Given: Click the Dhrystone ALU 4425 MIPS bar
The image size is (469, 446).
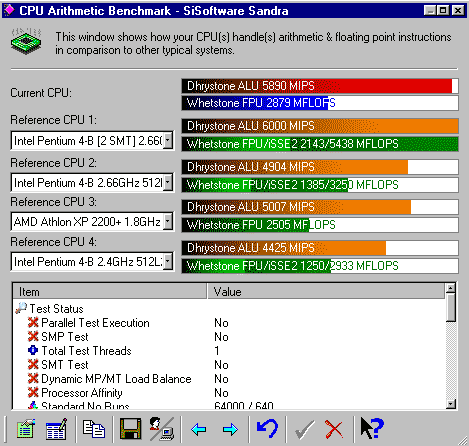Looking at the screenshot, I should tap(320, 248).
